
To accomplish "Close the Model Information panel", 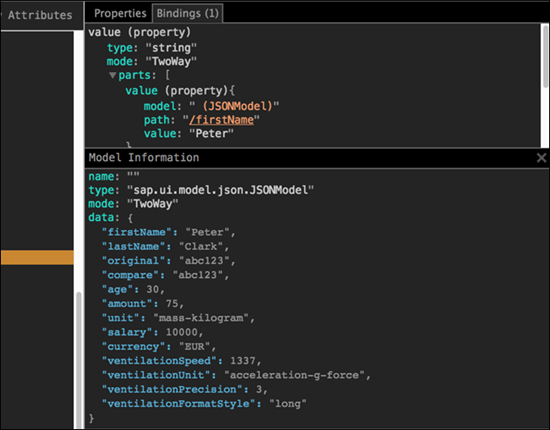I will [x=541, y=158].
